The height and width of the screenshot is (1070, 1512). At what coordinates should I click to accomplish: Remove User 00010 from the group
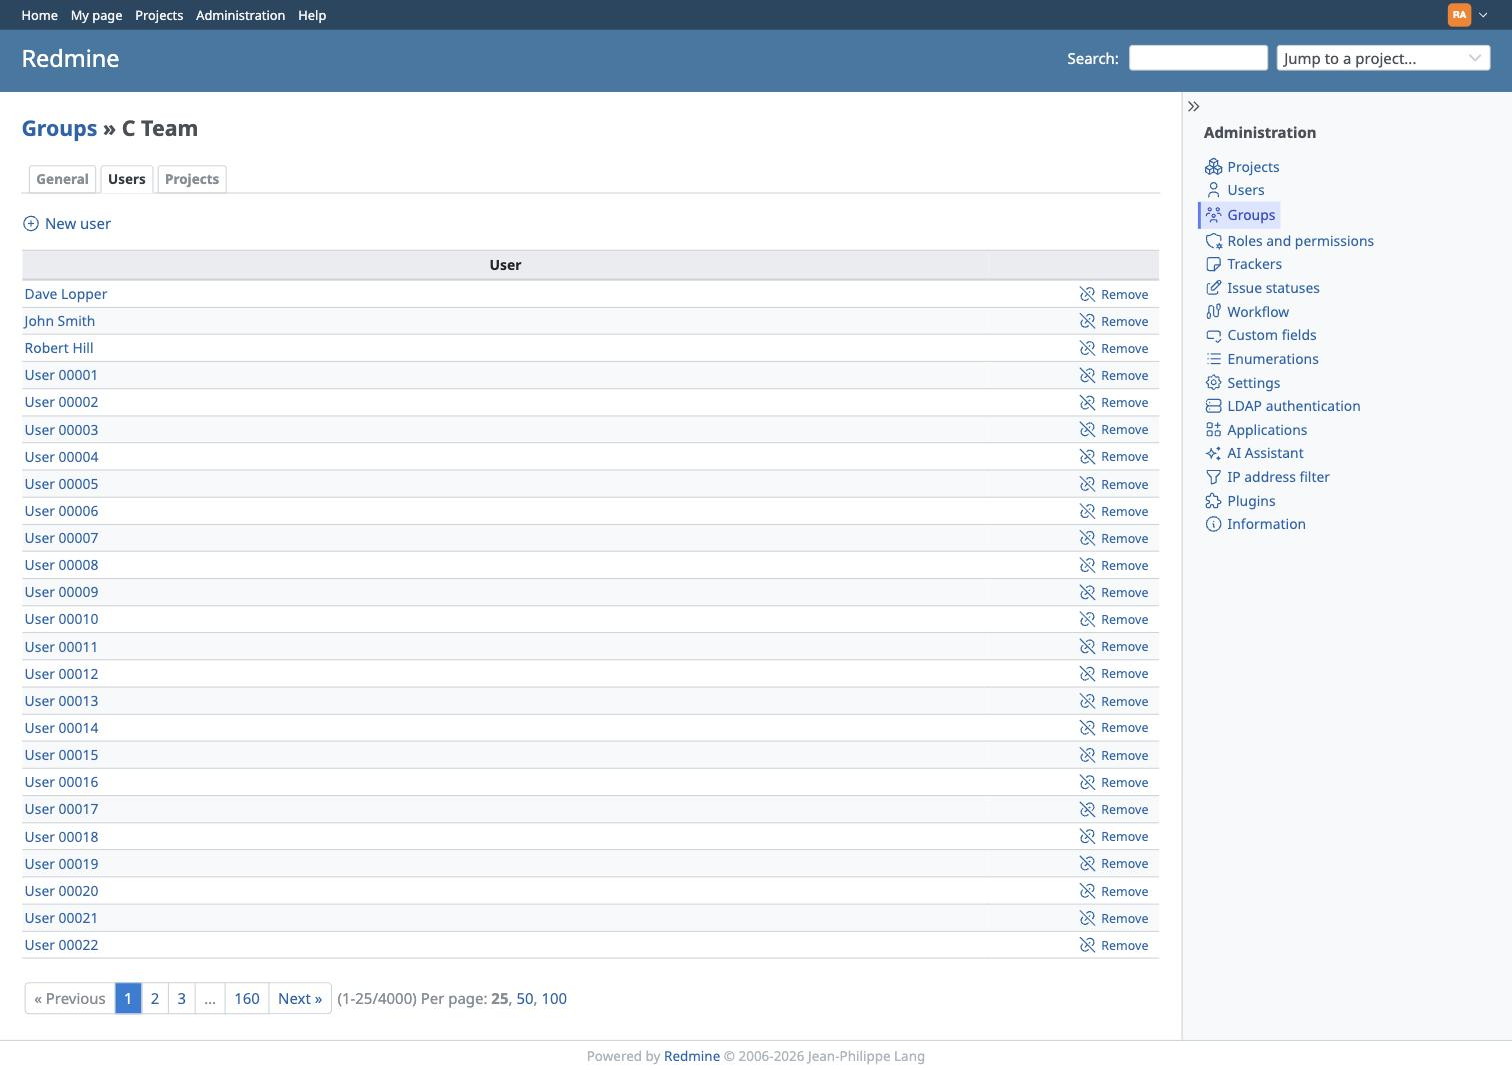(1114, 619)
